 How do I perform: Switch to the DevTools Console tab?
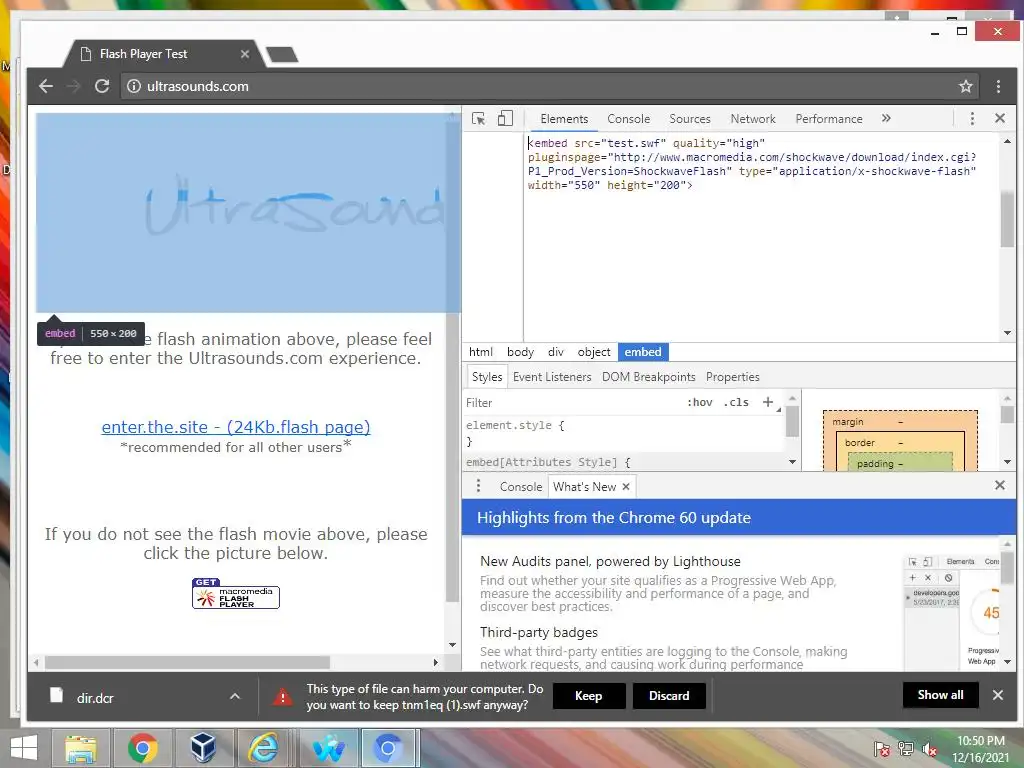click(x=628, y=119)
